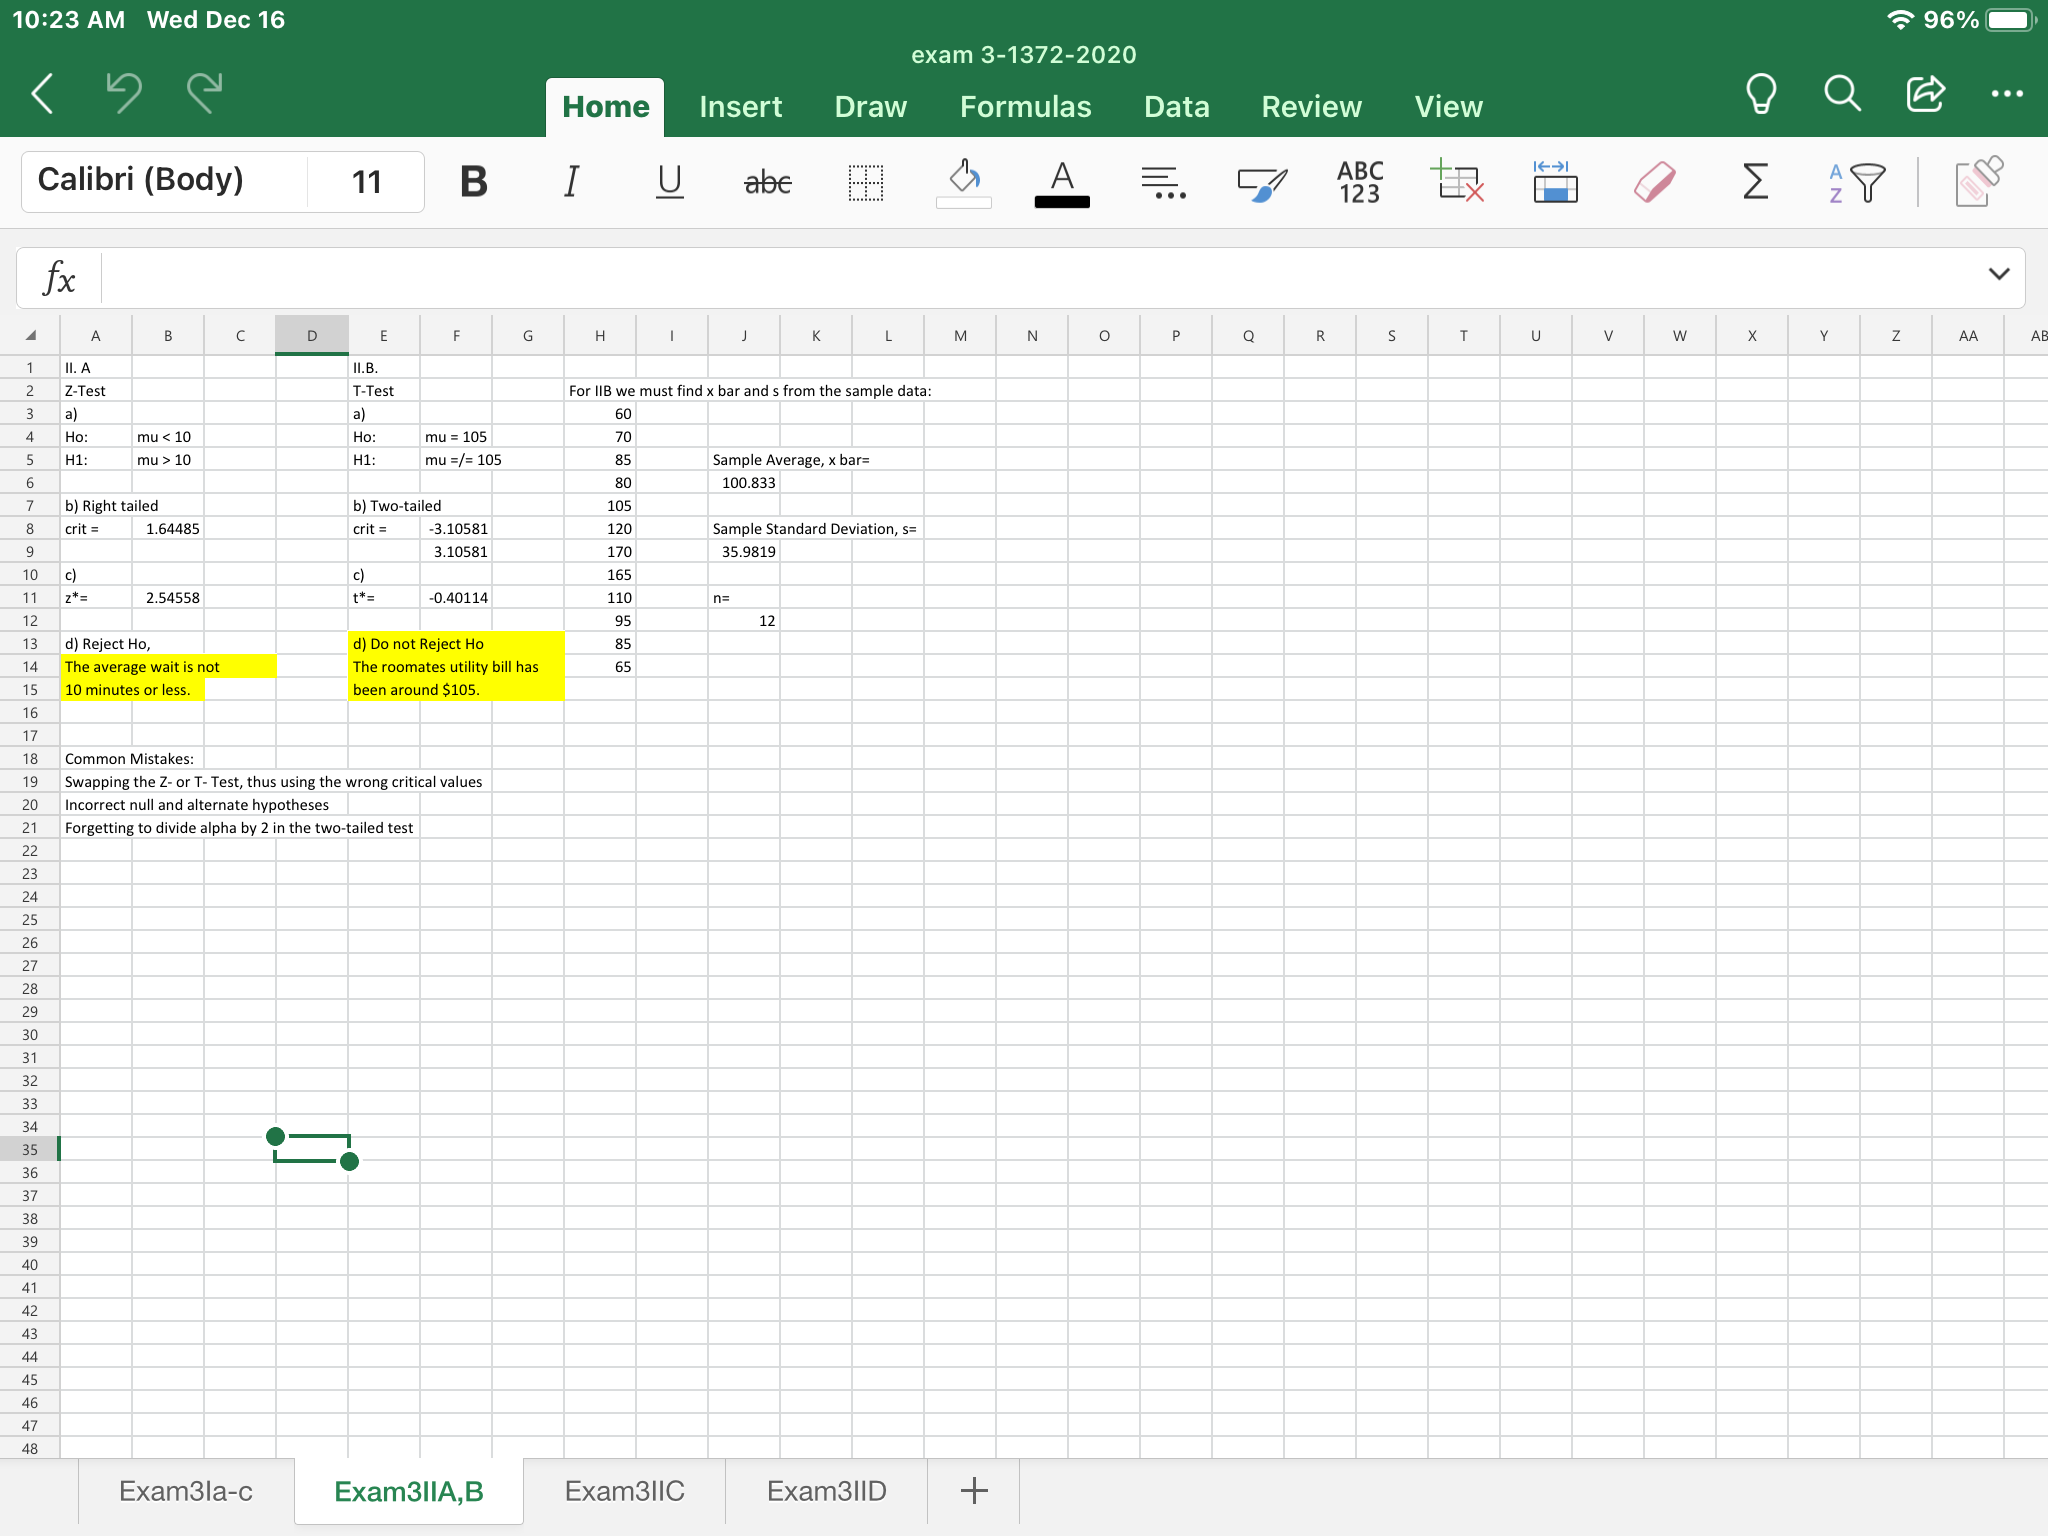
Task: Click the Redo arrow icon
Action: [x=205, y=94]
